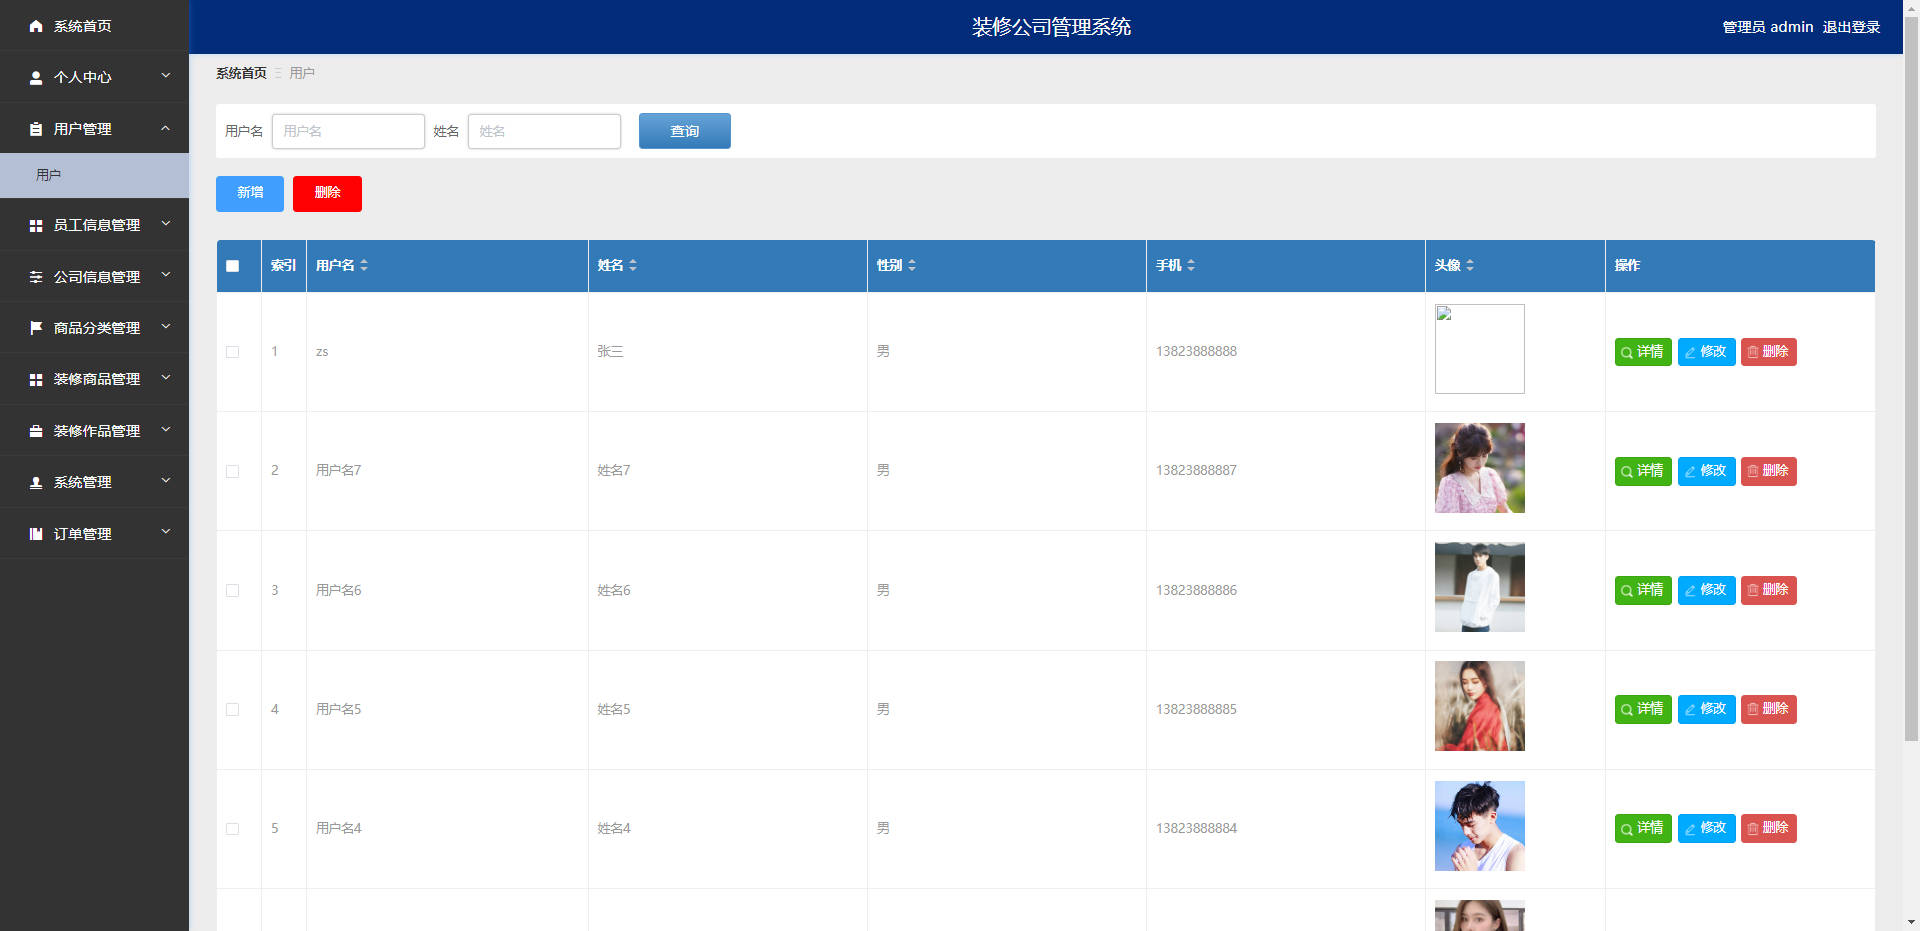Click 删除 for user zs row
This screenshot has height=931, width=1920.
(1768, 352)
